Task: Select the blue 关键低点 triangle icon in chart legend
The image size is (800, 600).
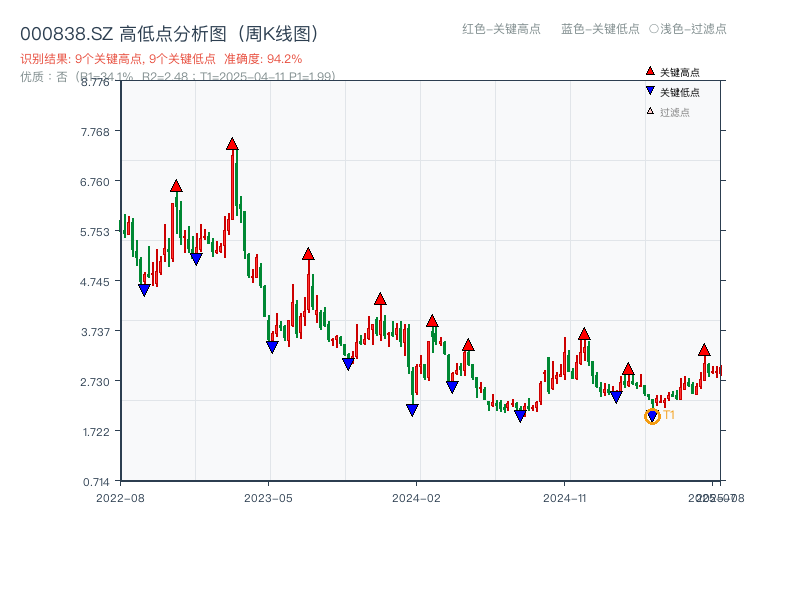Action: click(x=649, y=89)
